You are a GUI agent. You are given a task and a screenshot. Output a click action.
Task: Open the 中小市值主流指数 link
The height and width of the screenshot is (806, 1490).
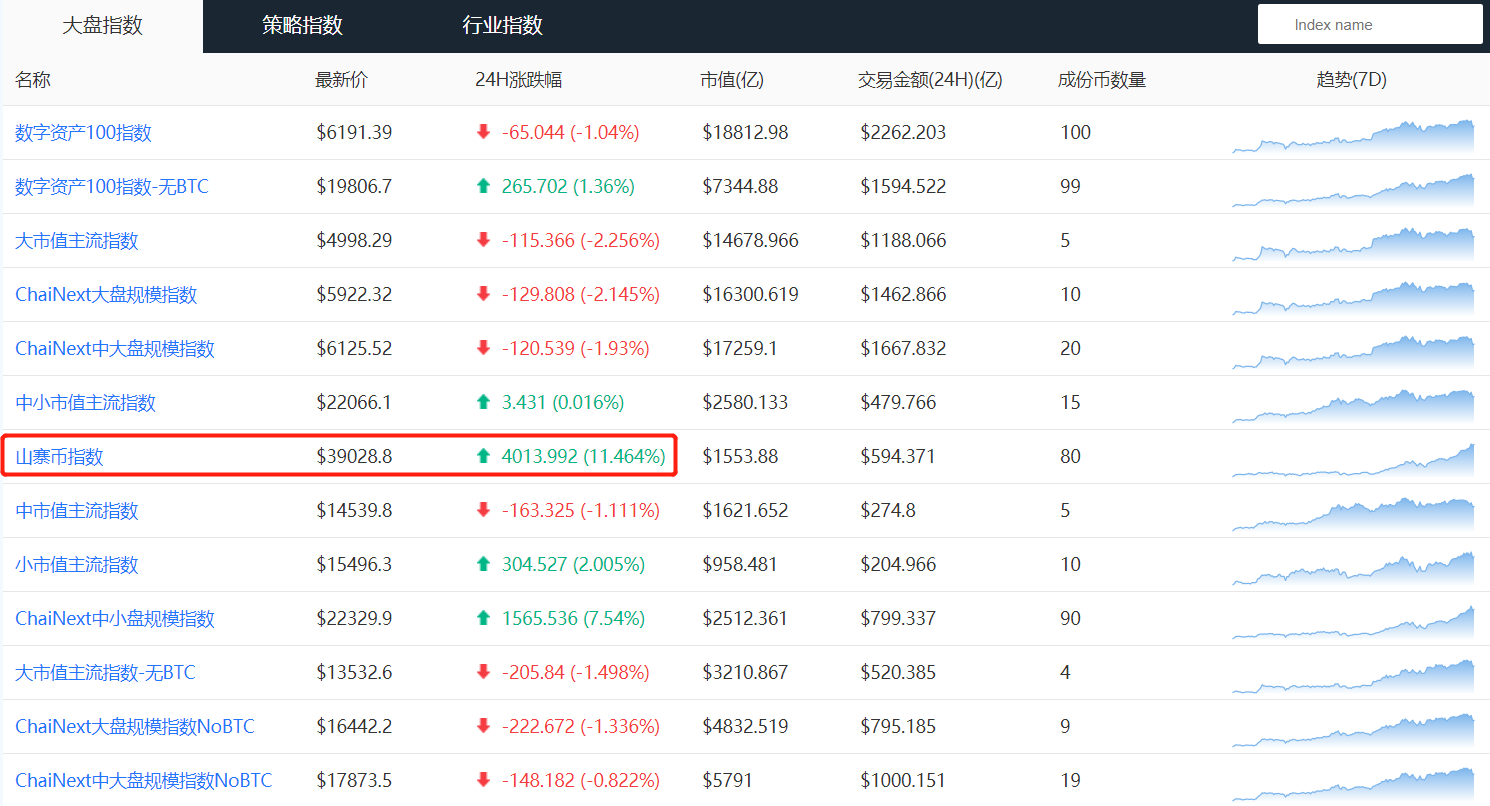tap(85, 403)
